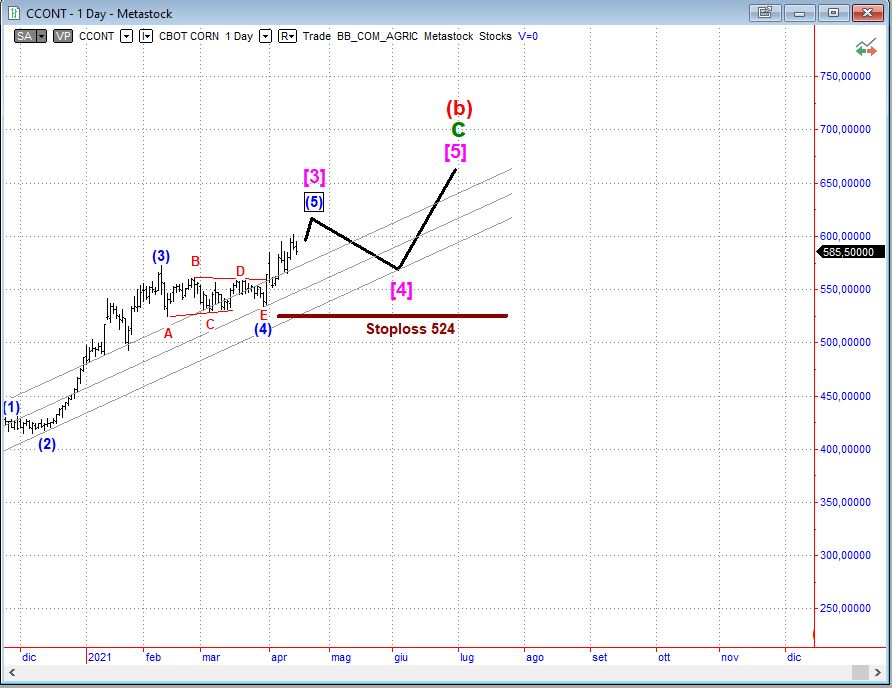Close the CCONT chart window
The height and width of the screenshot is (688, 892).
tap(867, 13)
